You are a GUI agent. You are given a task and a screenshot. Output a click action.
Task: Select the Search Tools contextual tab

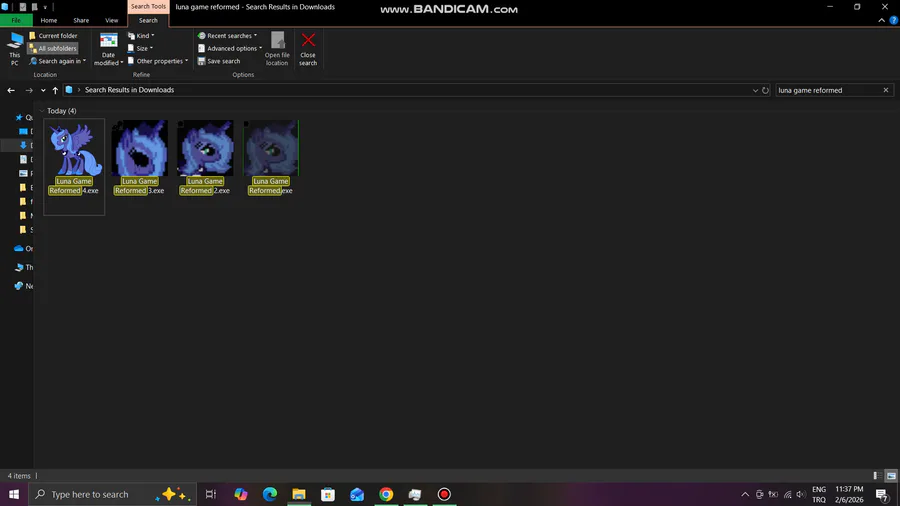click(x=148, y=6)
